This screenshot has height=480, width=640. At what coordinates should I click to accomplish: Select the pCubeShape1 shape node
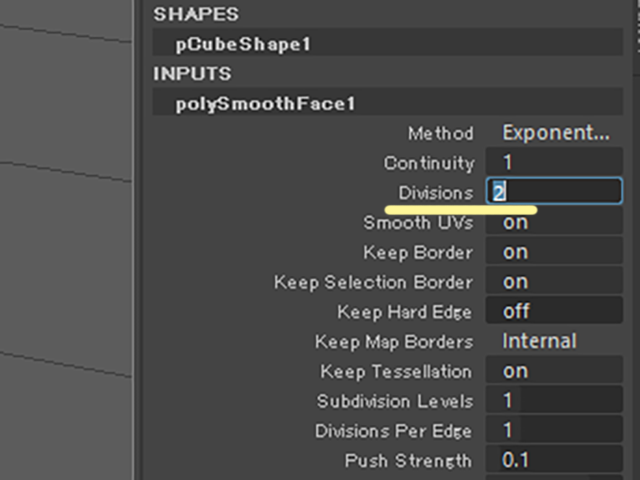coord(388,42)
